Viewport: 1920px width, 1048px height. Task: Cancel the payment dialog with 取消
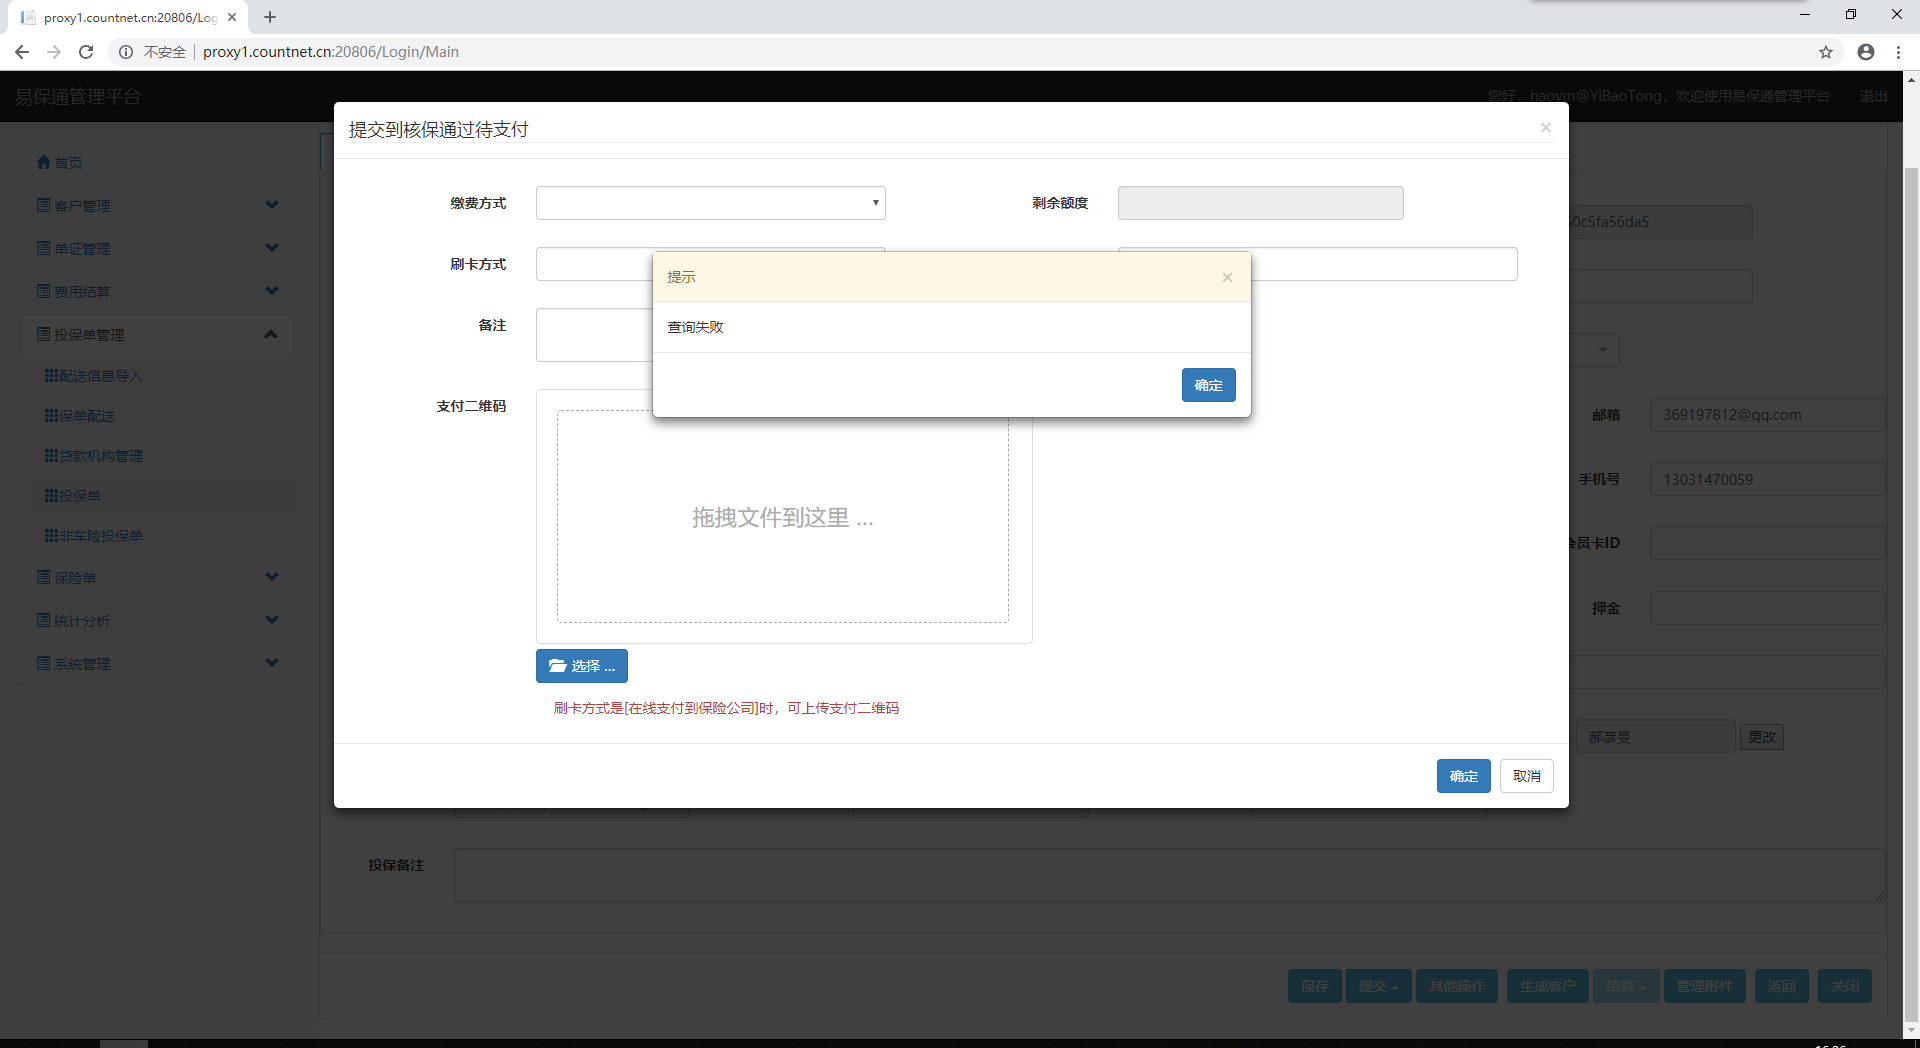(x=1527, y=776)
